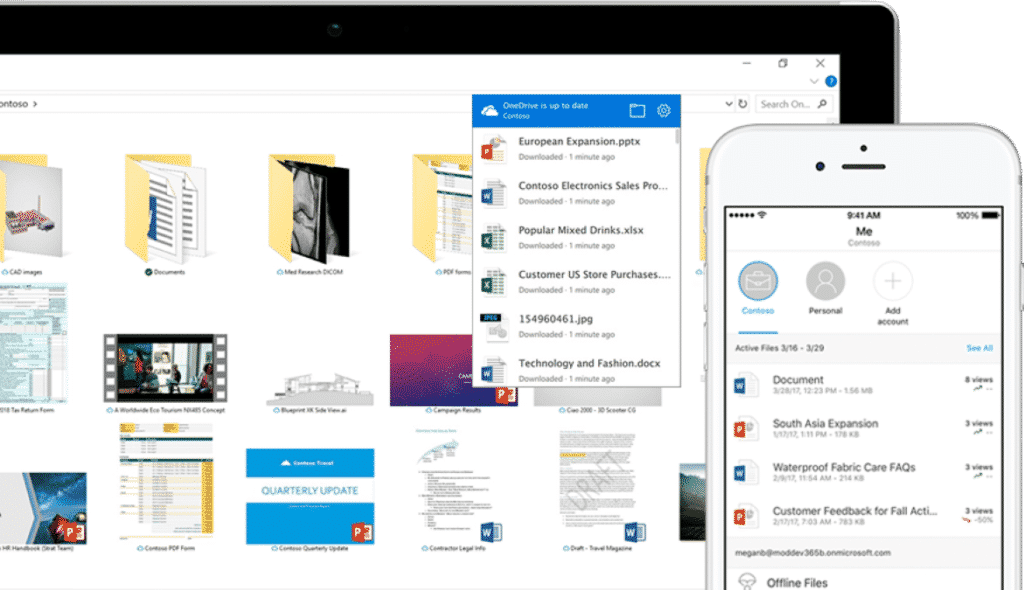Open Contoso Quarterly Update presentation thumbnail
This screenshot has height=590, width=1024.
click(x=310, y=496)
